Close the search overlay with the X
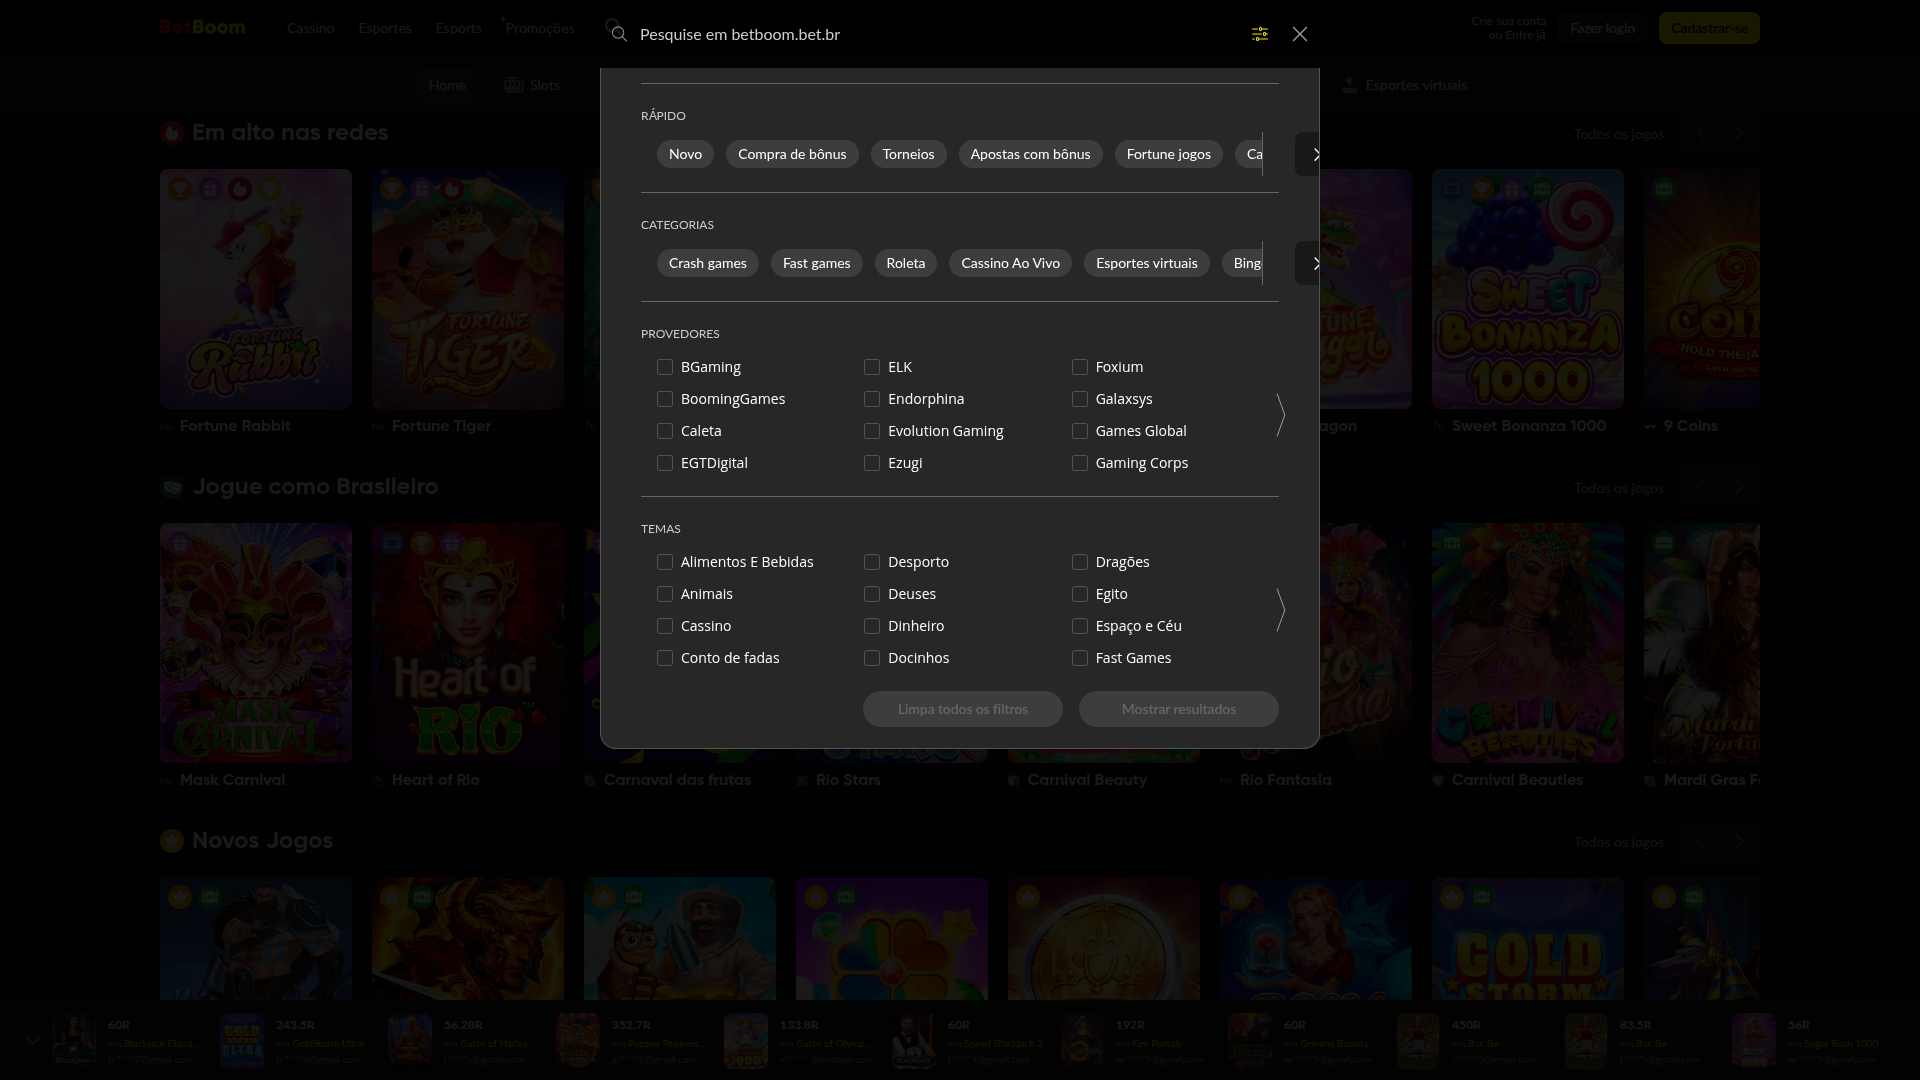The height and width of the screenshot is (1080, 1920). [x=1300, y=33]
